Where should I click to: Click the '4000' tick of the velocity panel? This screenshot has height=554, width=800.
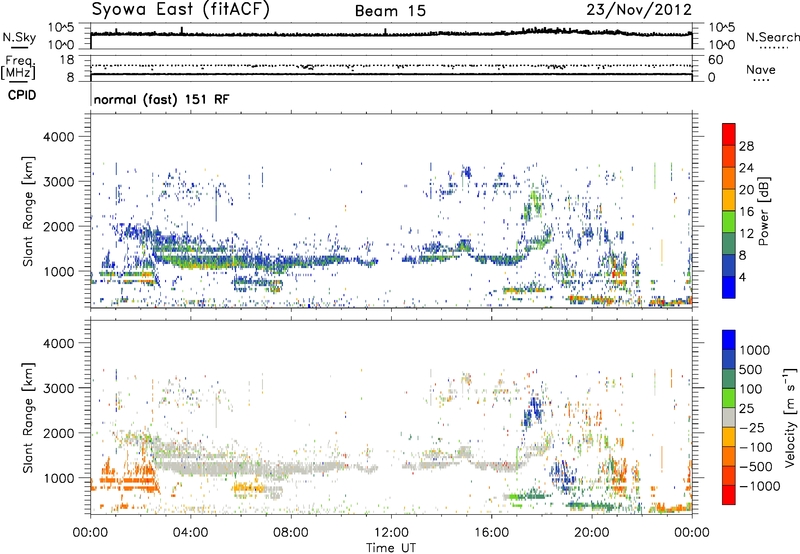(59, 343)
